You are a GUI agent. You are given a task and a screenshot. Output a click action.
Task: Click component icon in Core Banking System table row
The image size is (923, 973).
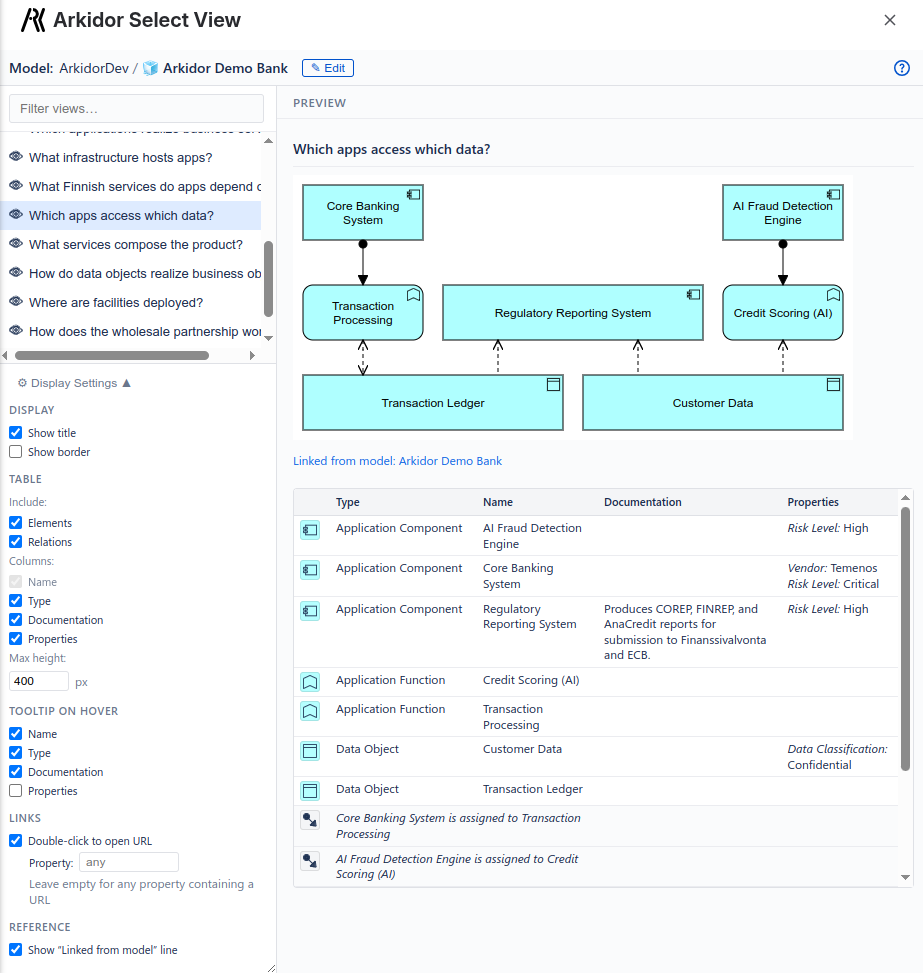(x=310, y=570)
